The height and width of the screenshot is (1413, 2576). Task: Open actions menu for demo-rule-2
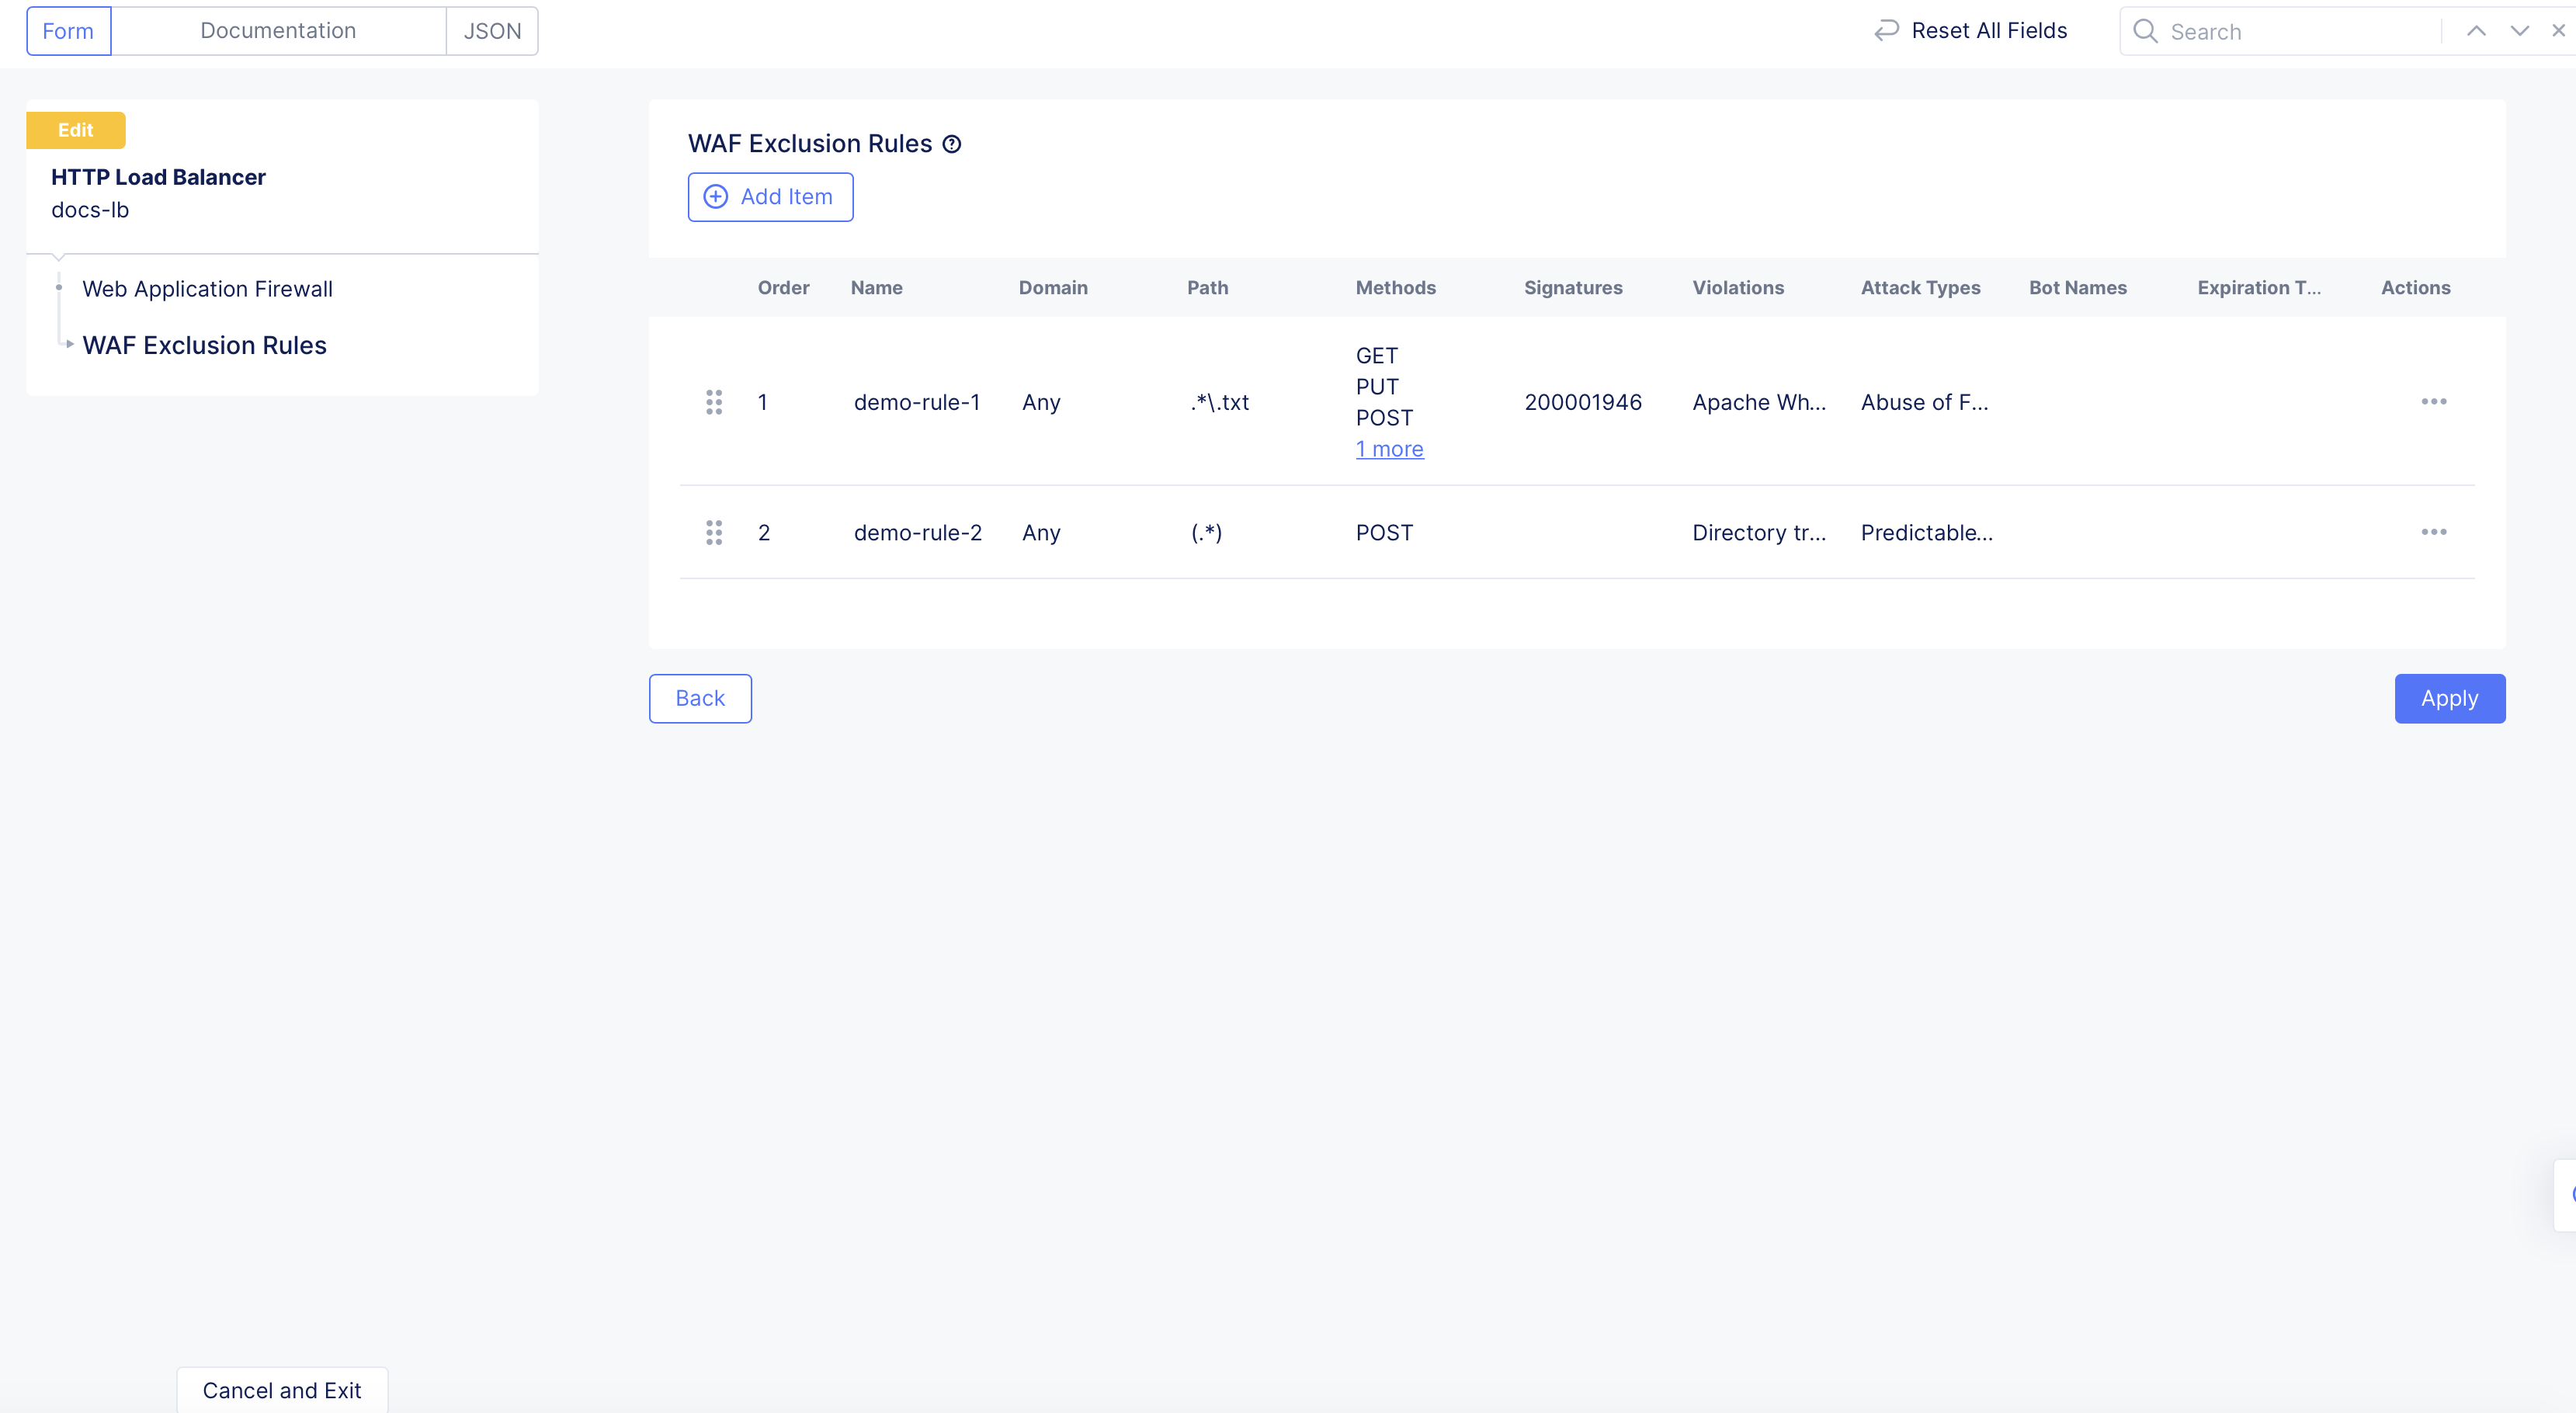coord(2433,532)
